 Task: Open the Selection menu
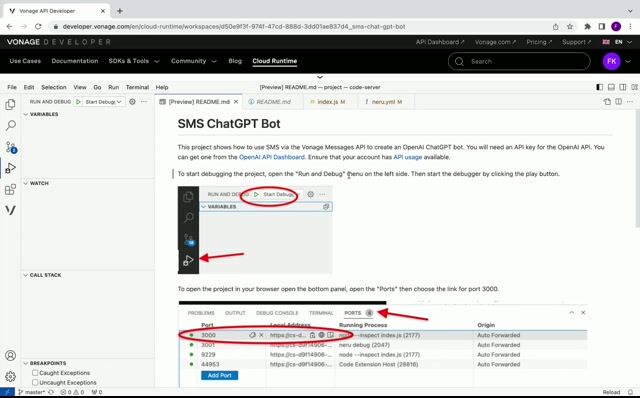[53, 87]
